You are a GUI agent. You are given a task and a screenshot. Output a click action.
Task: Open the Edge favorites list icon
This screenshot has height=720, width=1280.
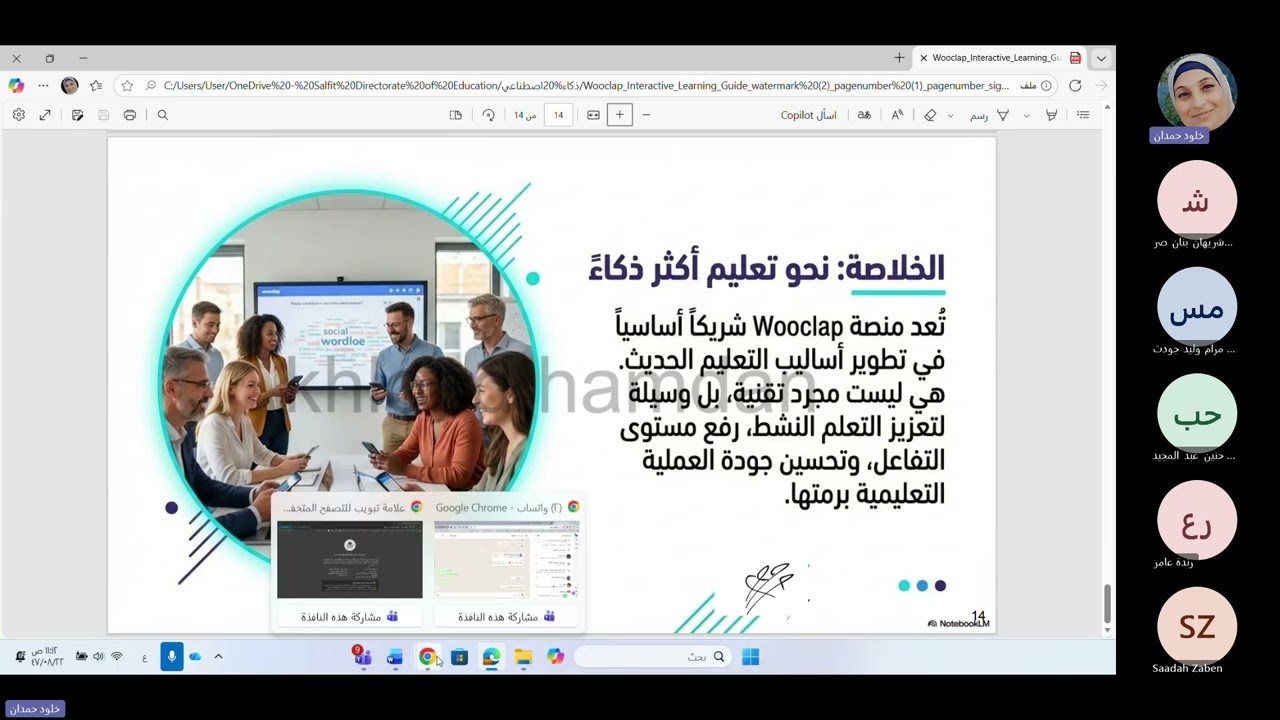tap(96, 86)
